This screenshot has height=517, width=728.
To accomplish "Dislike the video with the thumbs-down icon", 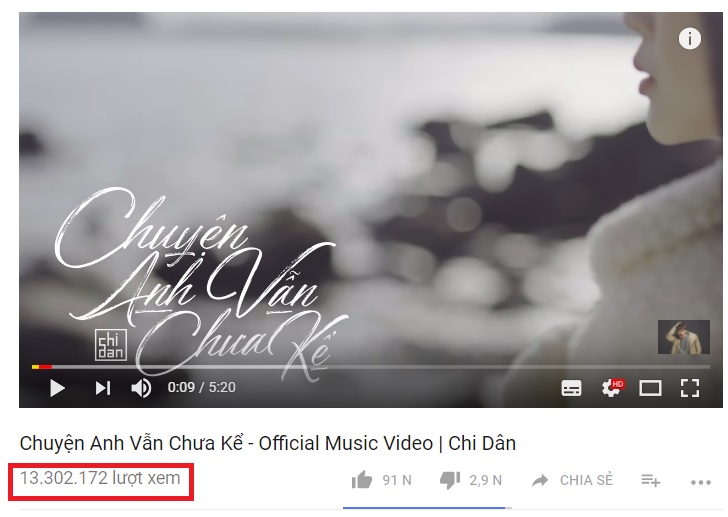I will [x=450, y=480].
